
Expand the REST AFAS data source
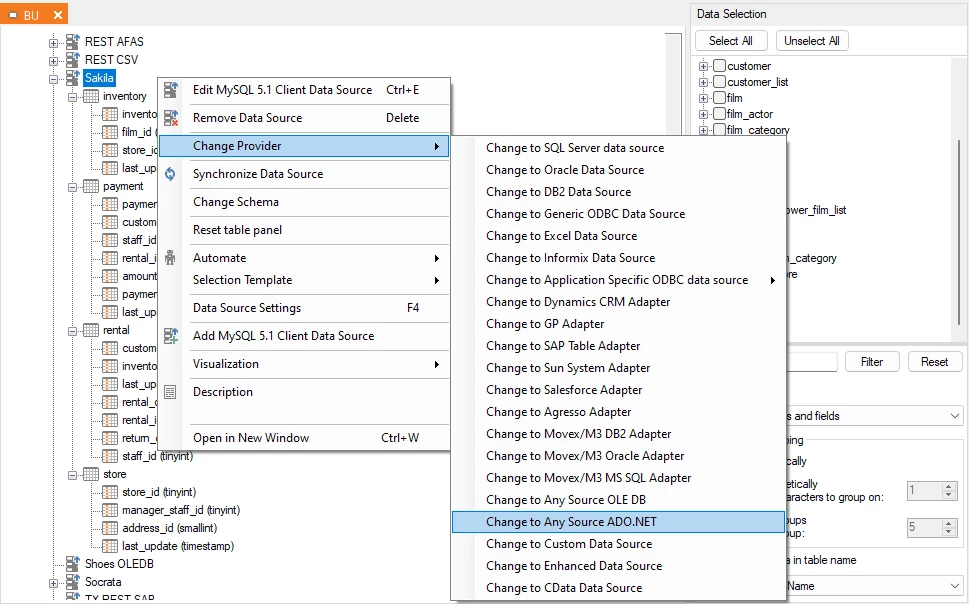click(54, 42)
